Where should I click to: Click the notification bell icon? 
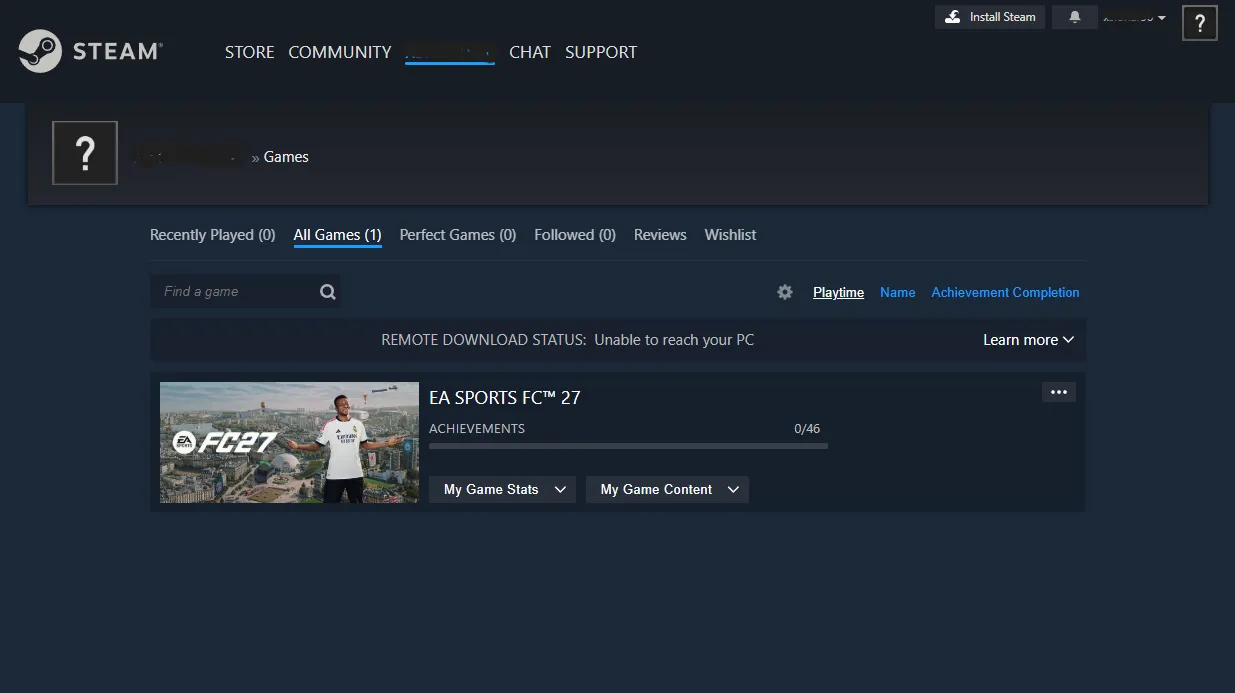tap(1075, 17)
